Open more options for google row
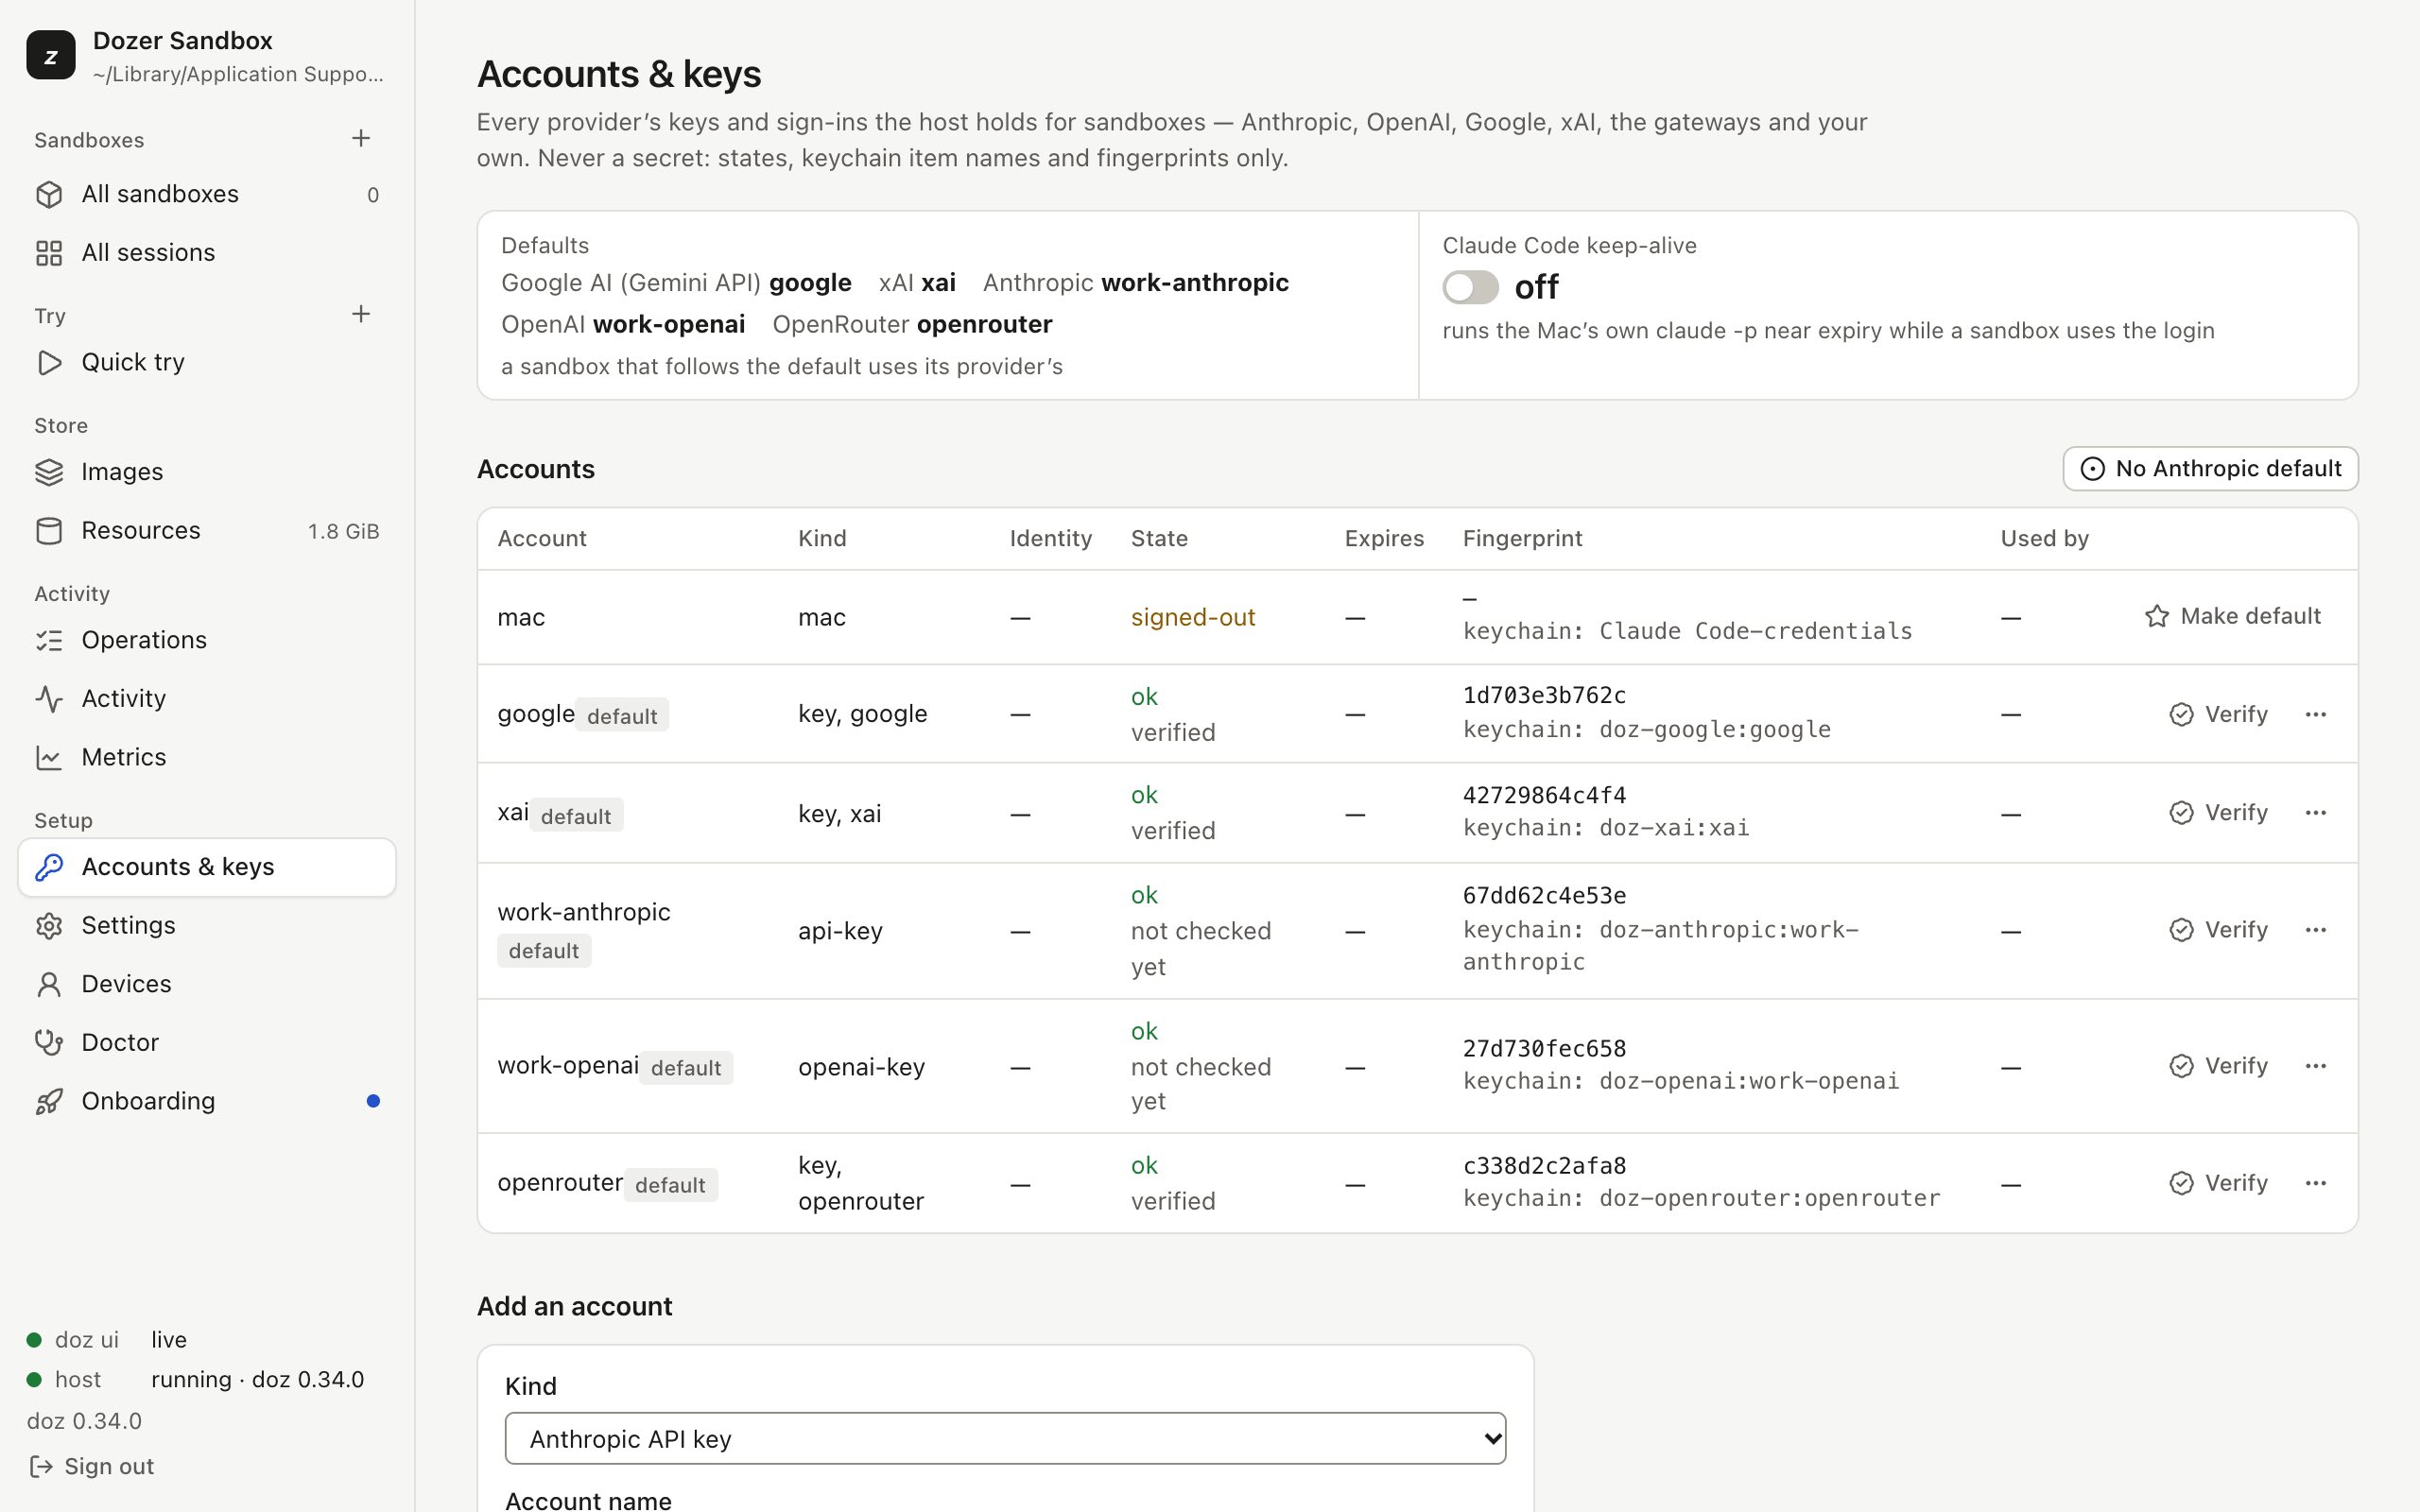The image size is (2420, 1512). point(2315,714)
